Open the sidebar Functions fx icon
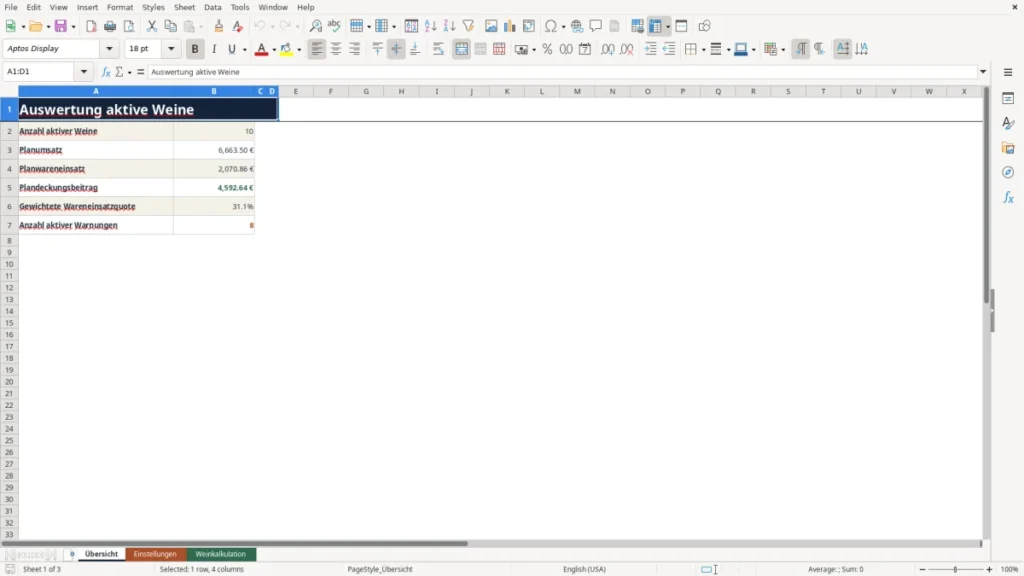 click(1008, 197)
